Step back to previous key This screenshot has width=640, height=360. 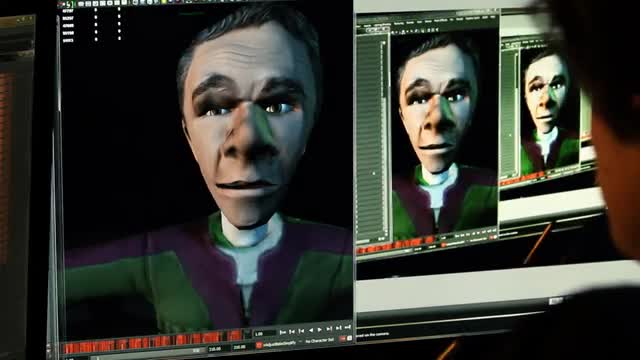click(301, 331)
